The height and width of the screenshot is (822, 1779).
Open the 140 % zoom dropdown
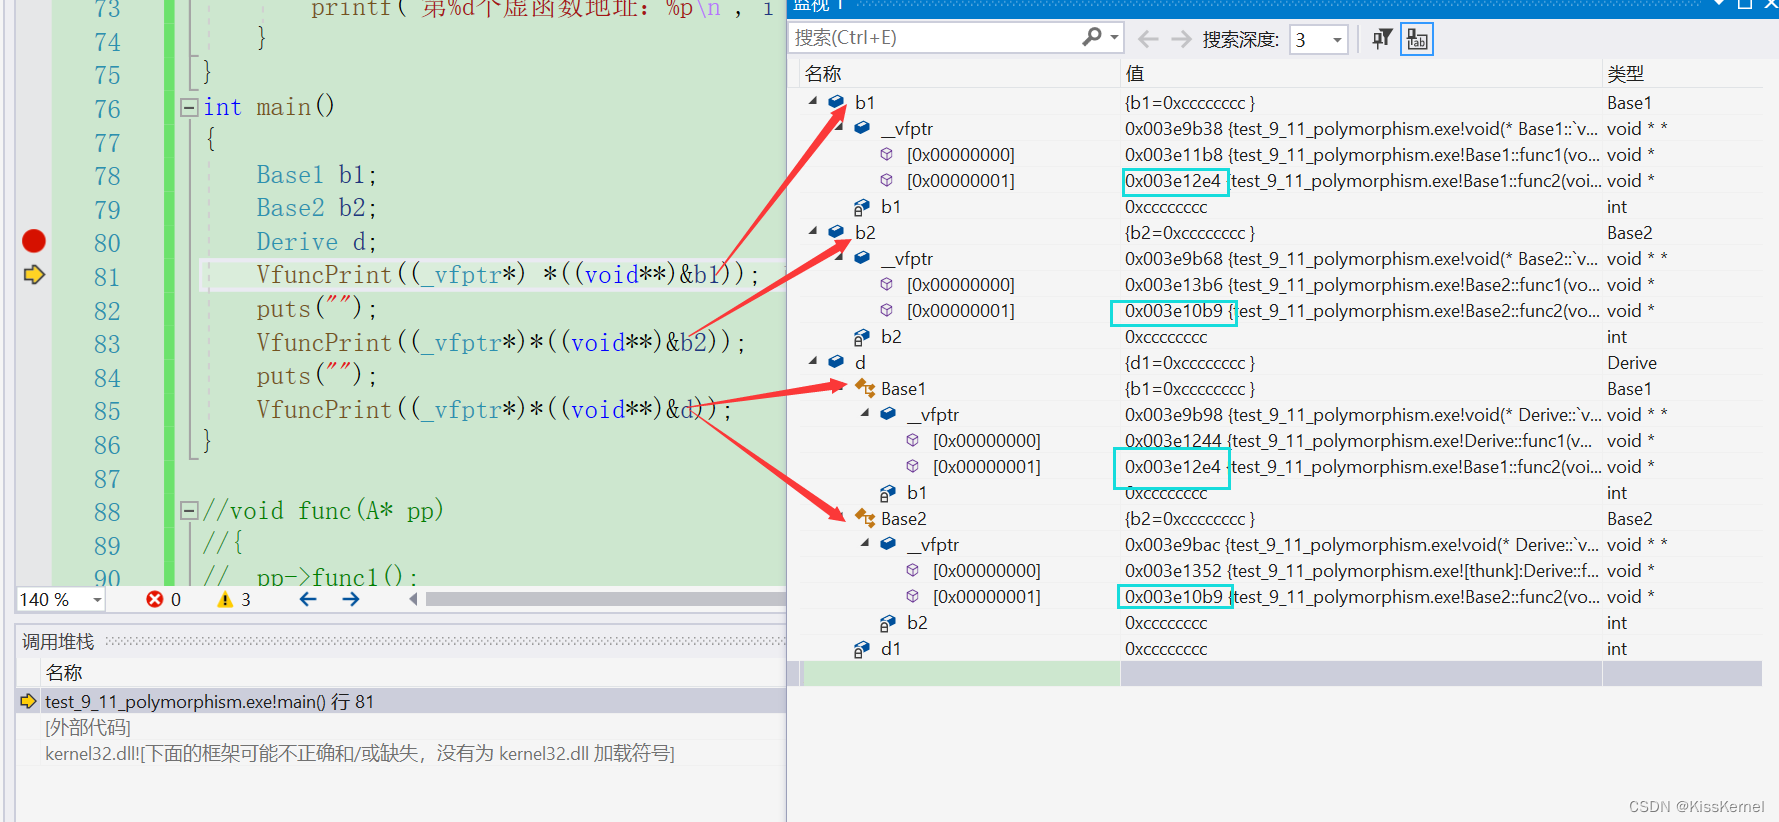click(x=97, y=600)
